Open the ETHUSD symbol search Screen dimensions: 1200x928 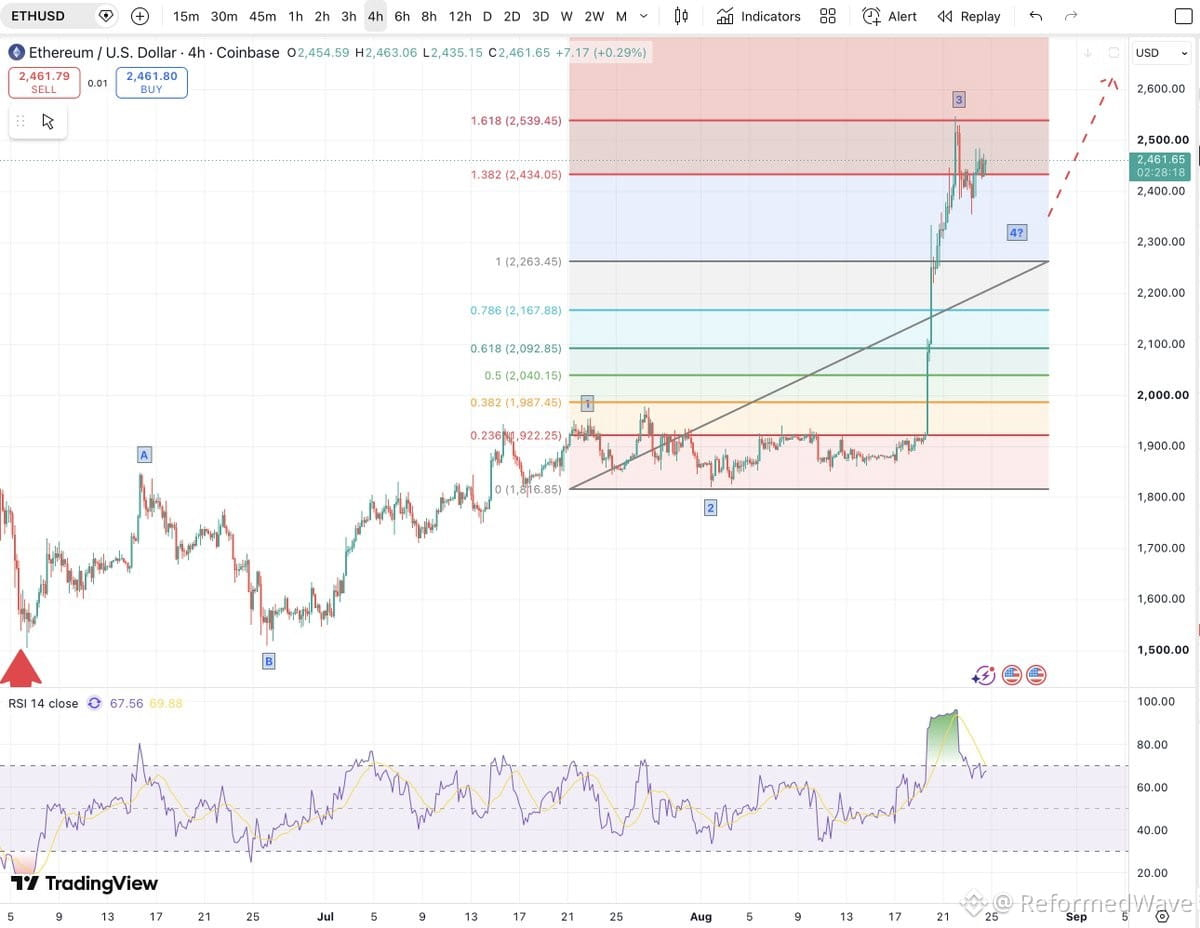38,16
